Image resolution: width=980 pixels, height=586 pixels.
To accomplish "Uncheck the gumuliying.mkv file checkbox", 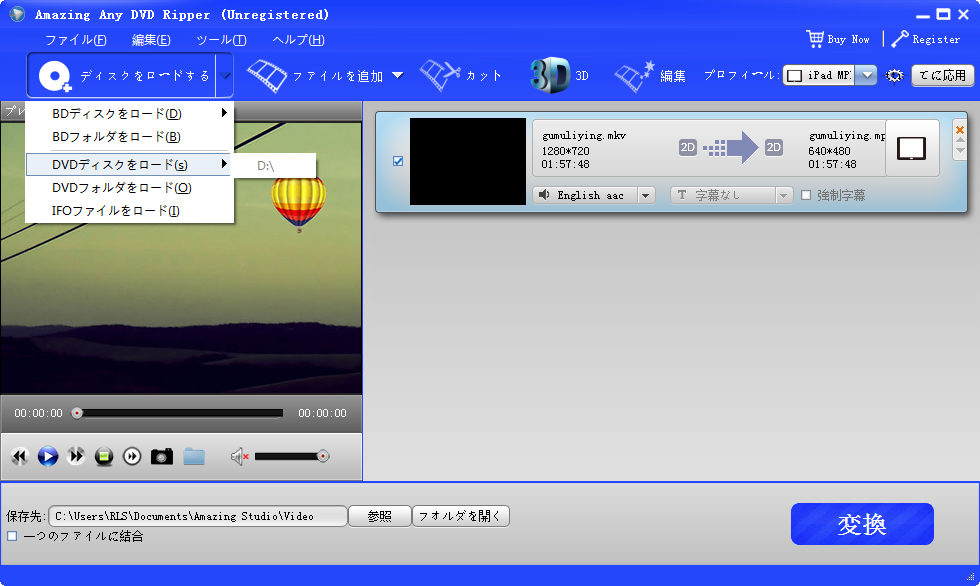I will click(398, 161).
